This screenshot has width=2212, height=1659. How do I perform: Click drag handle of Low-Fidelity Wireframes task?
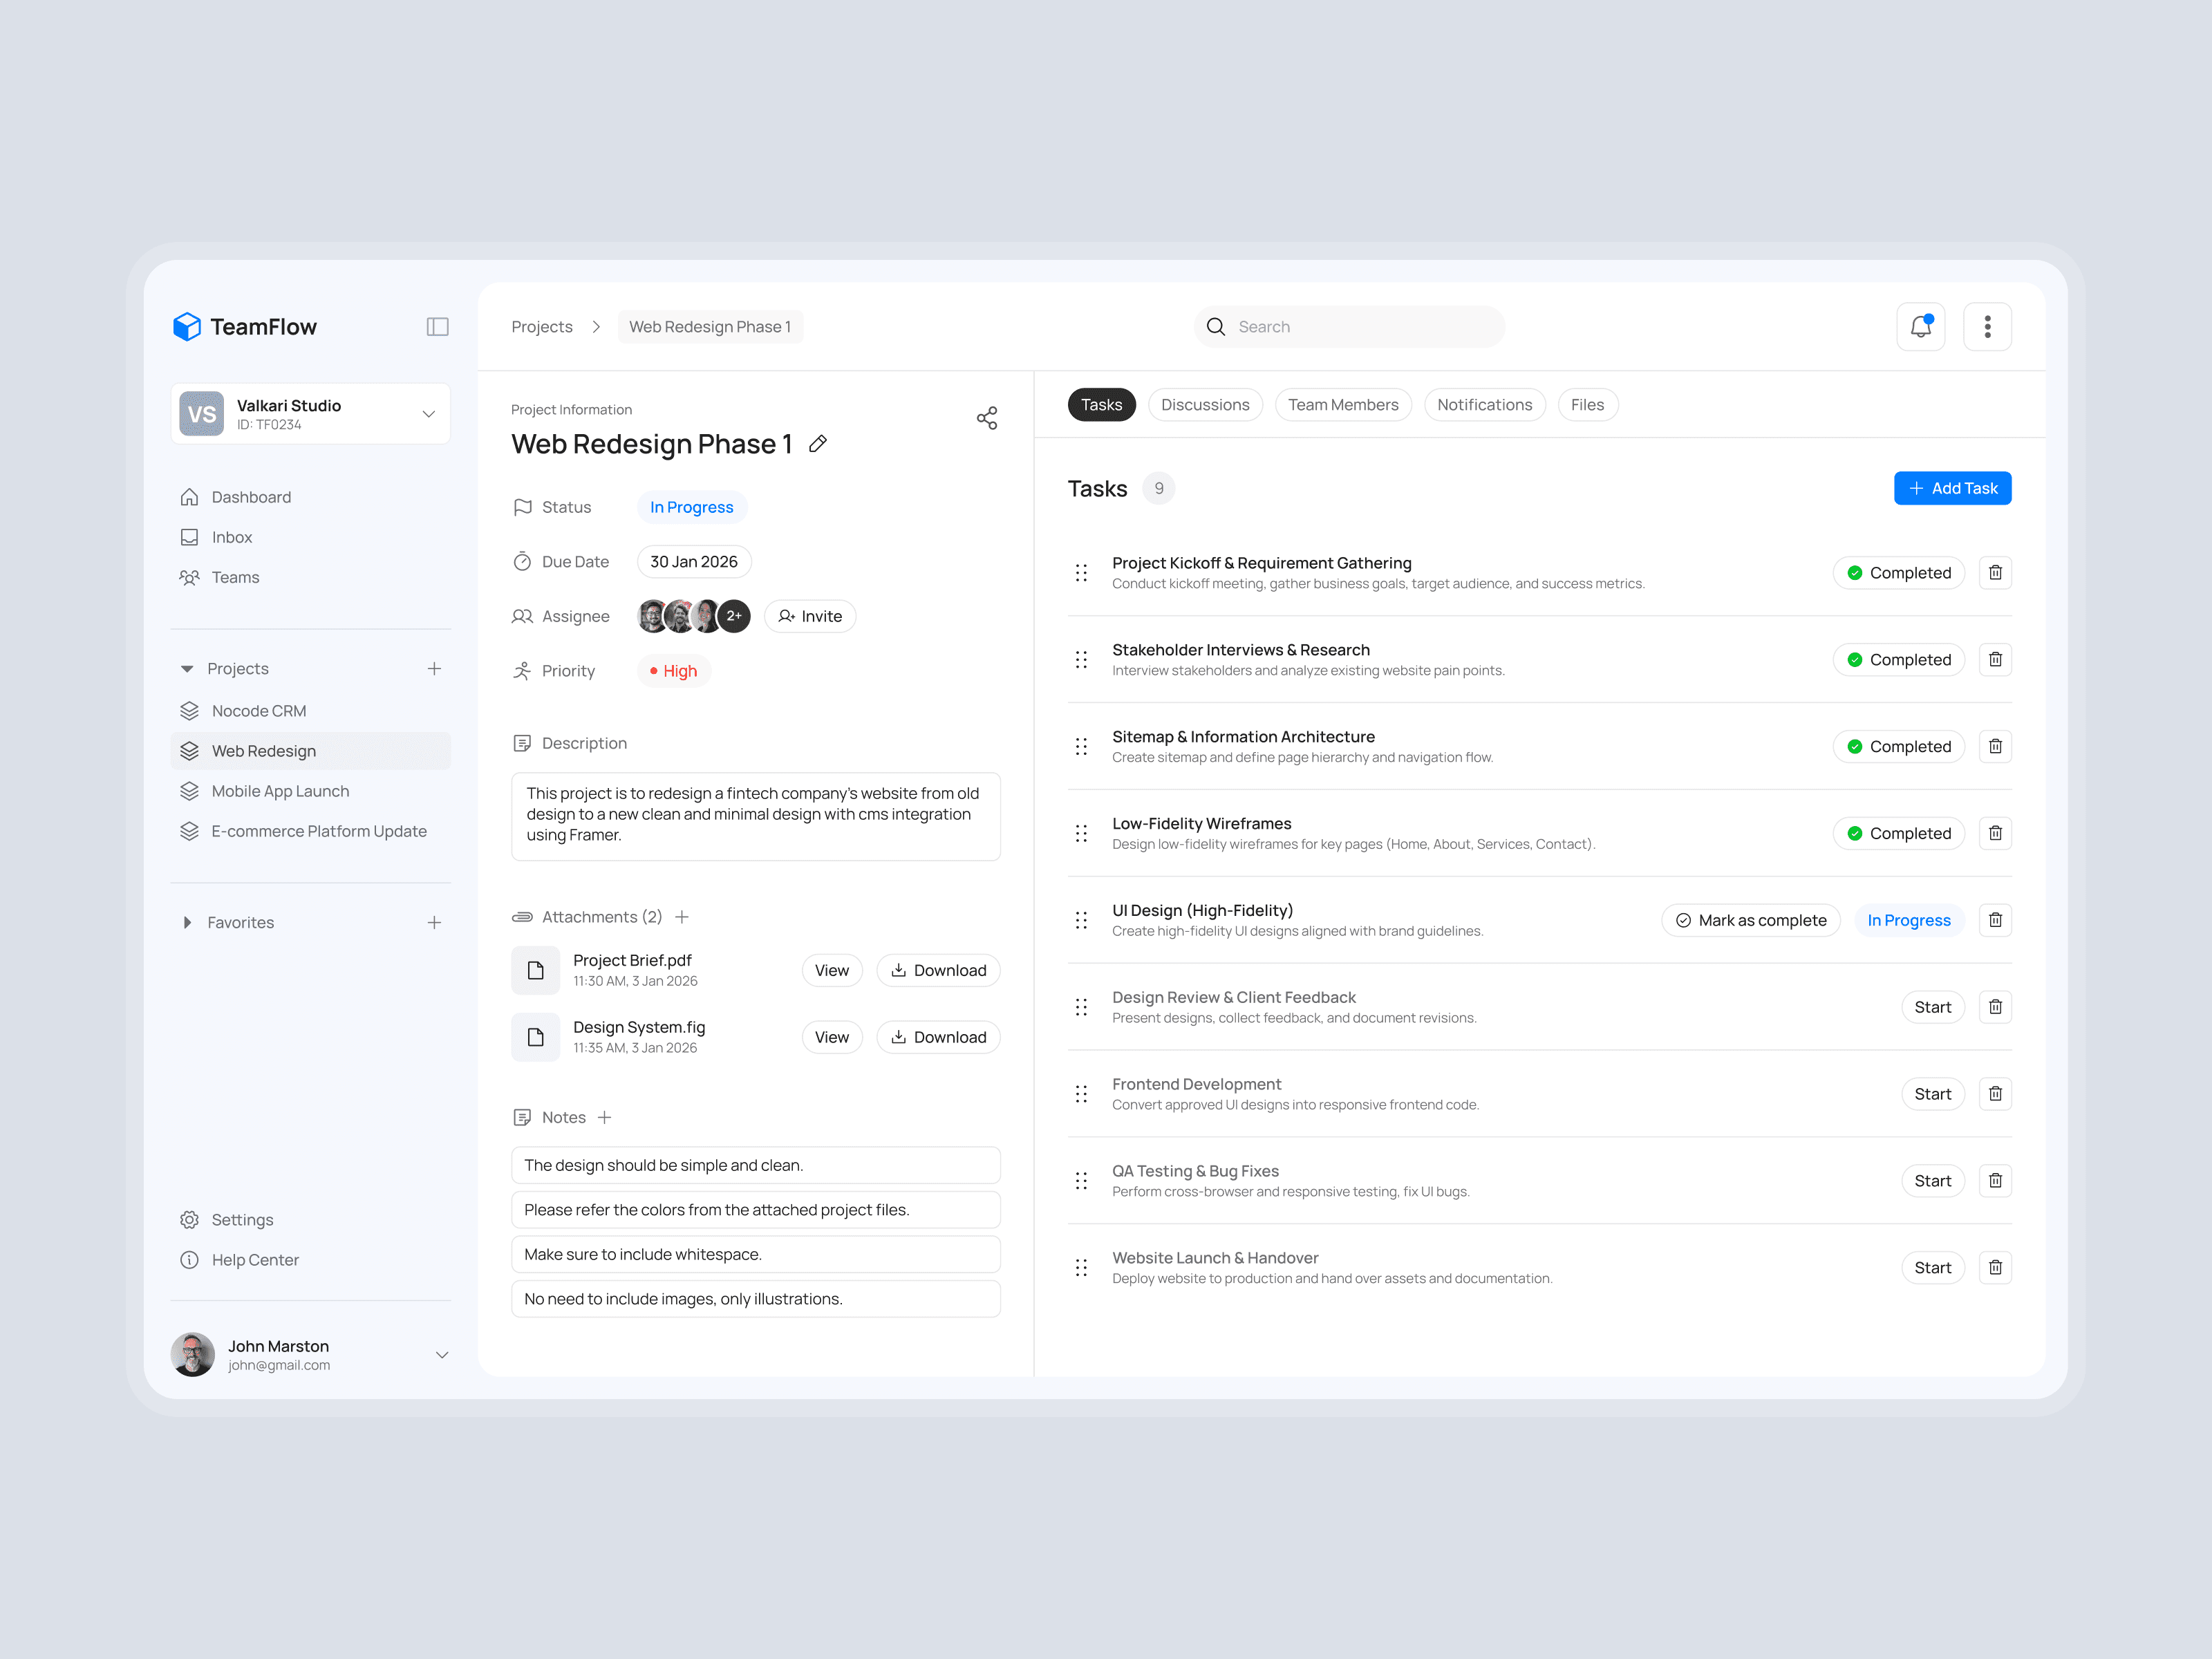1081,833
